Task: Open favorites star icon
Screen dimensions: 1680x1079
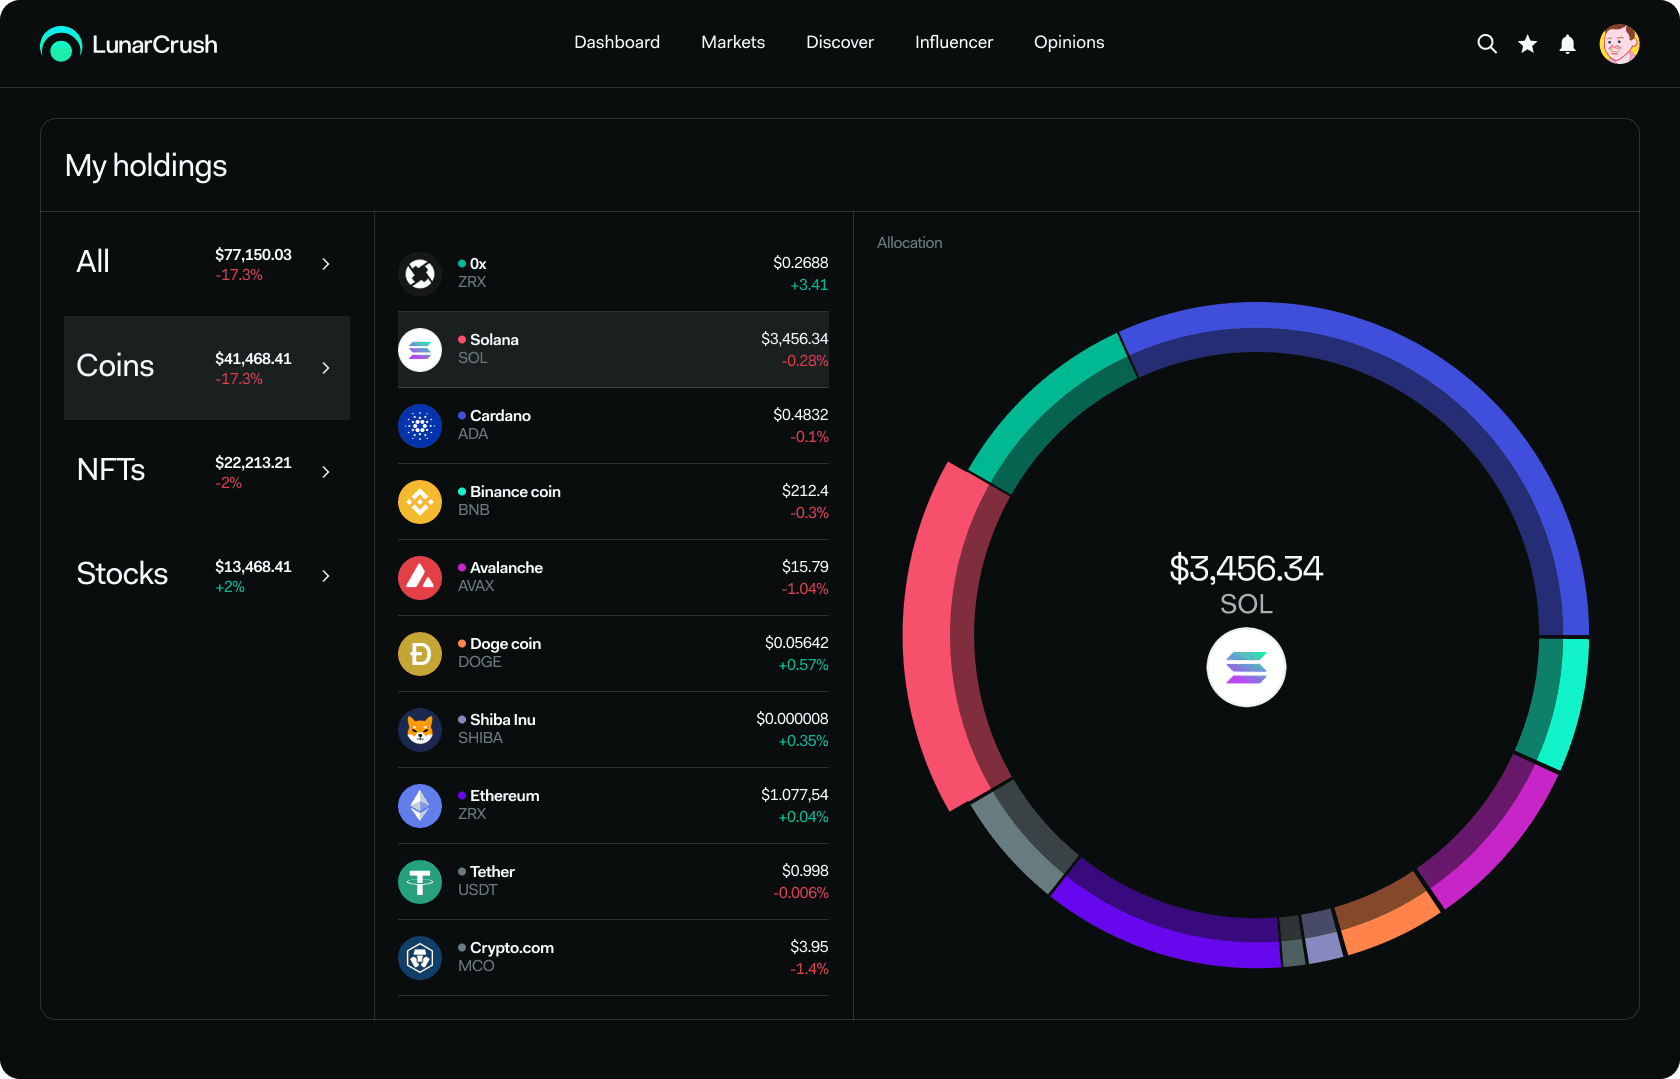Action: (x=1527, y=44)
